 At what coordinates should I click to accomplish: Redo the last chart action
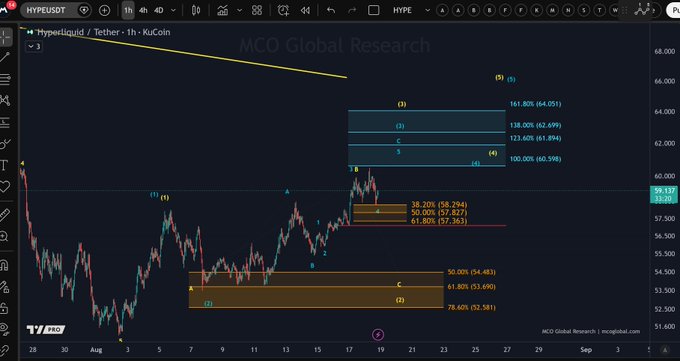click(352, 10)
